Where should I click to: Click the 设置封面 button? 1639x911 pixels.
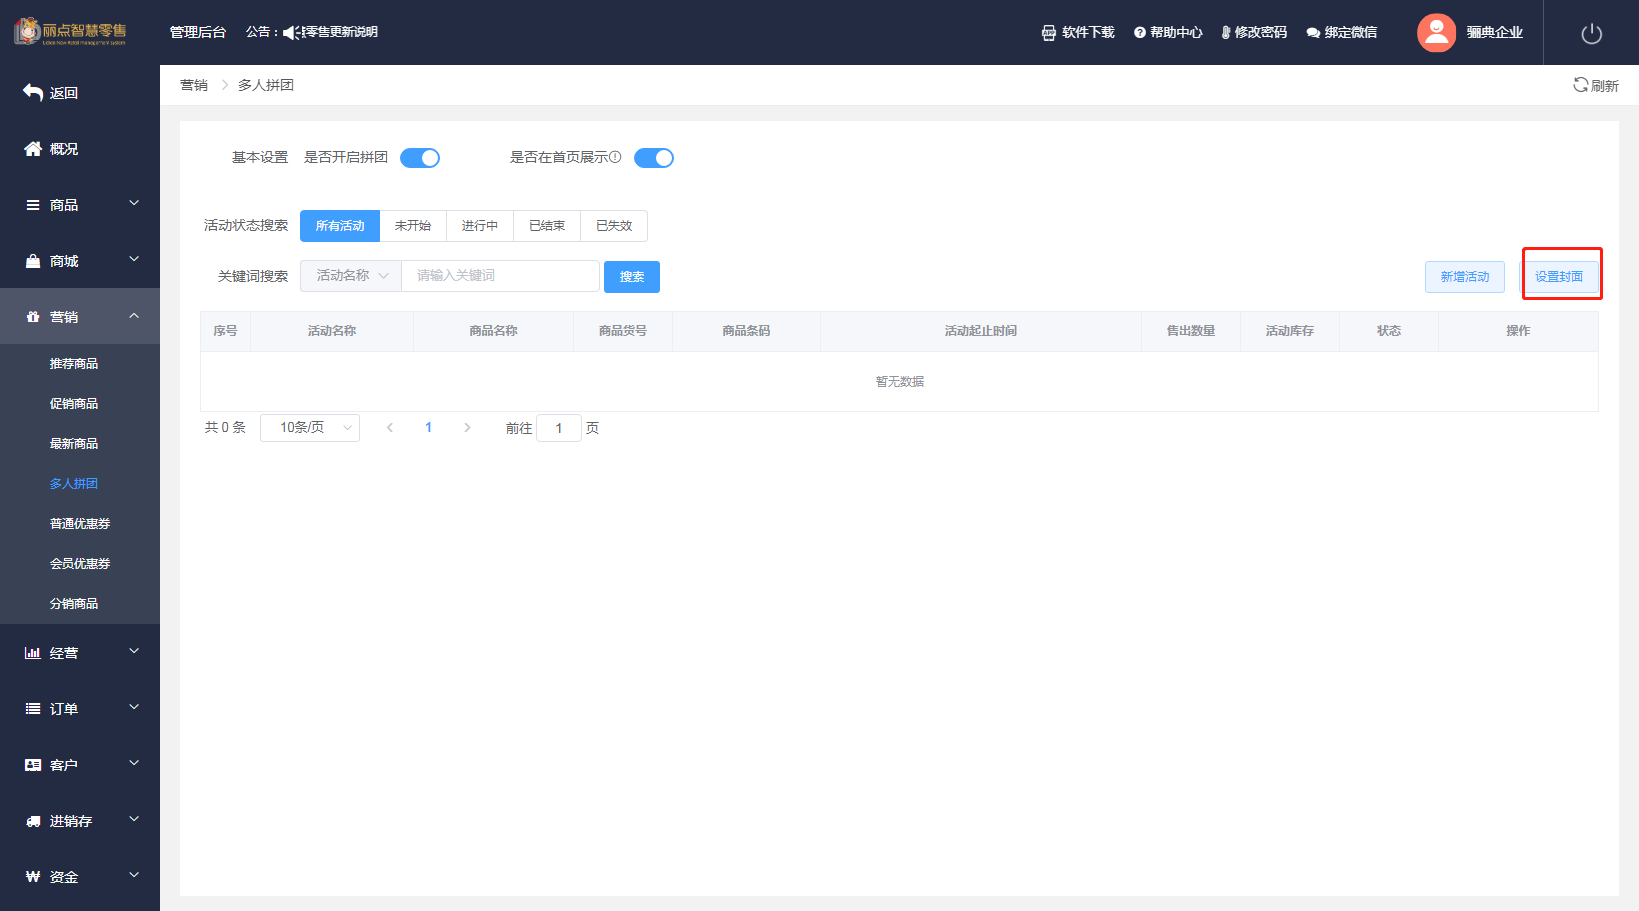tap(1559, 277)
